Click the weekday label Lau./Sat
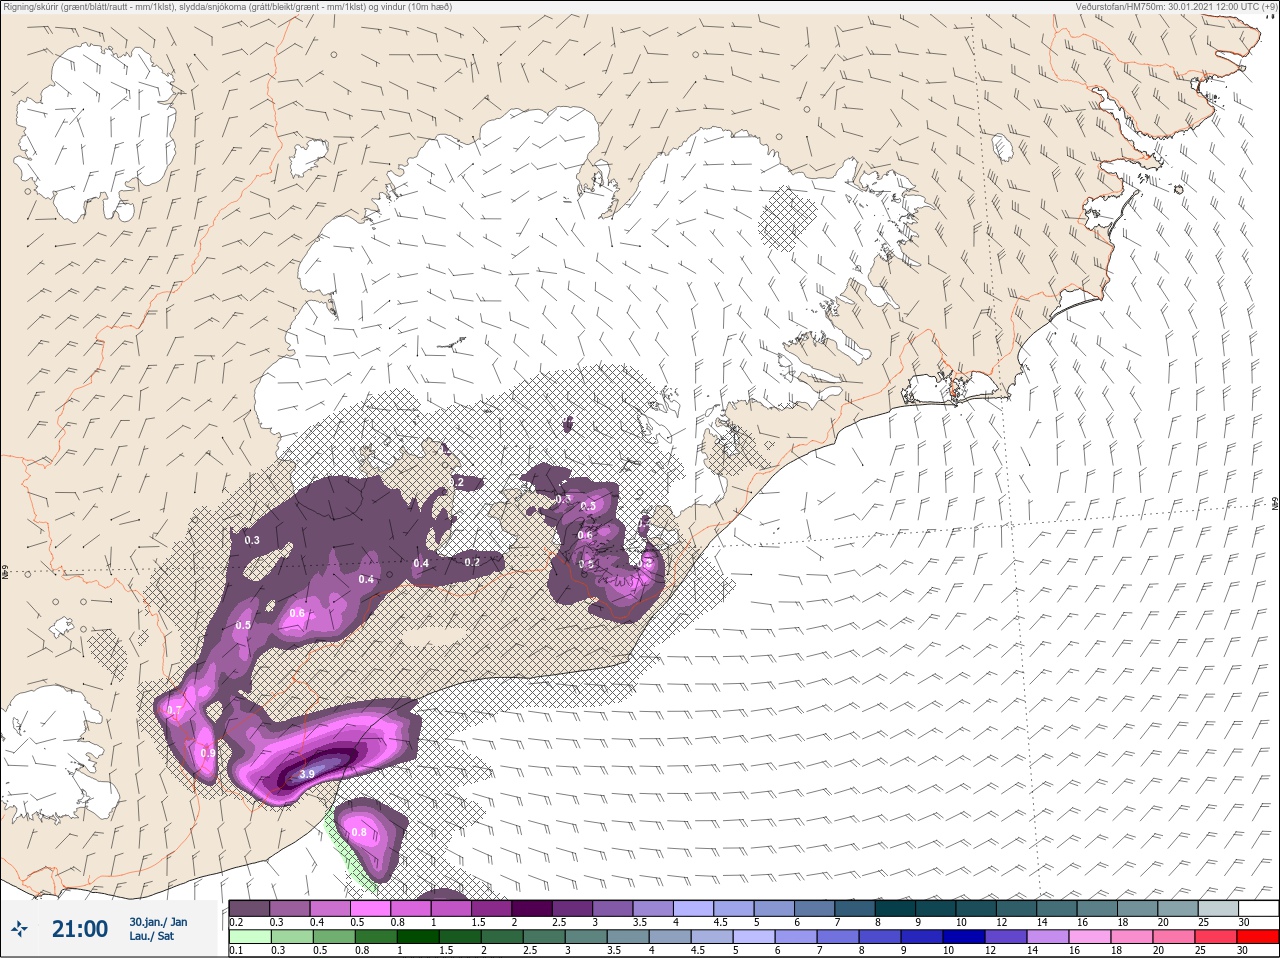 click(x=151, y=936)
